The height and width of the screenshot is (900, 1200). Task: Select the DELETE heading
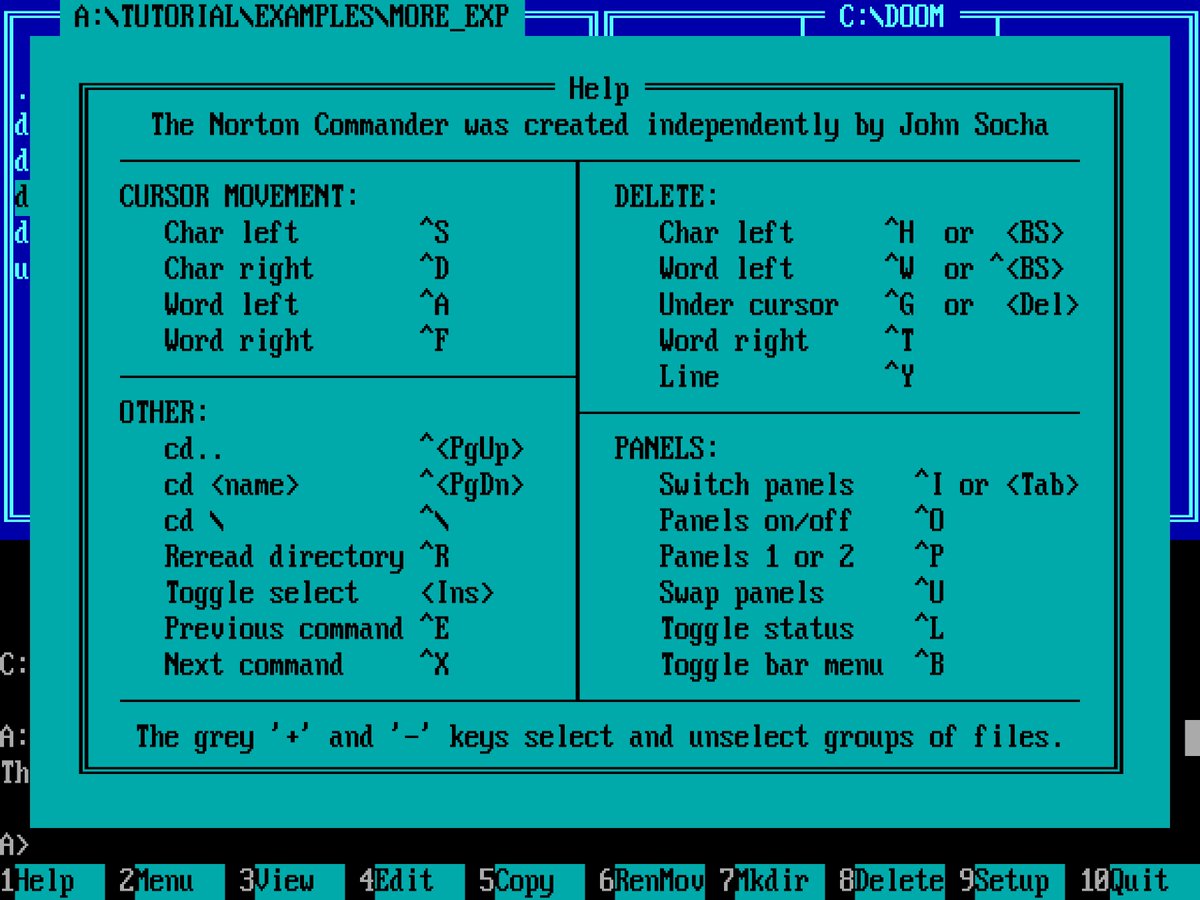(667, 197)
